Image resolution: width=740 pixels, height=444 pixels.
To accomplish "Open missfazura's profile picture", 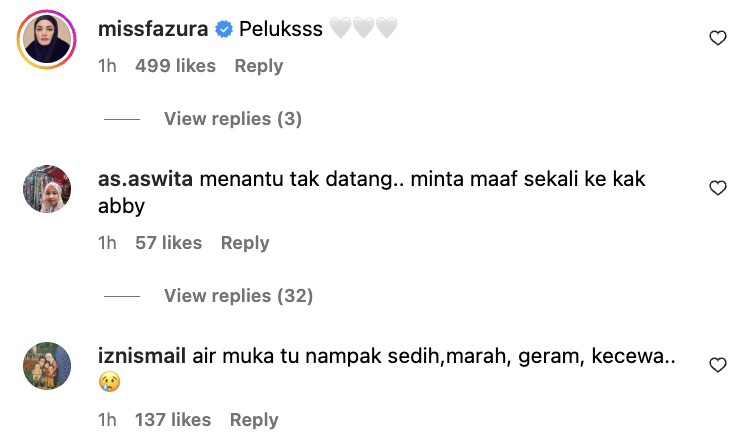I will pyautogui.click(x=47, y=38).
